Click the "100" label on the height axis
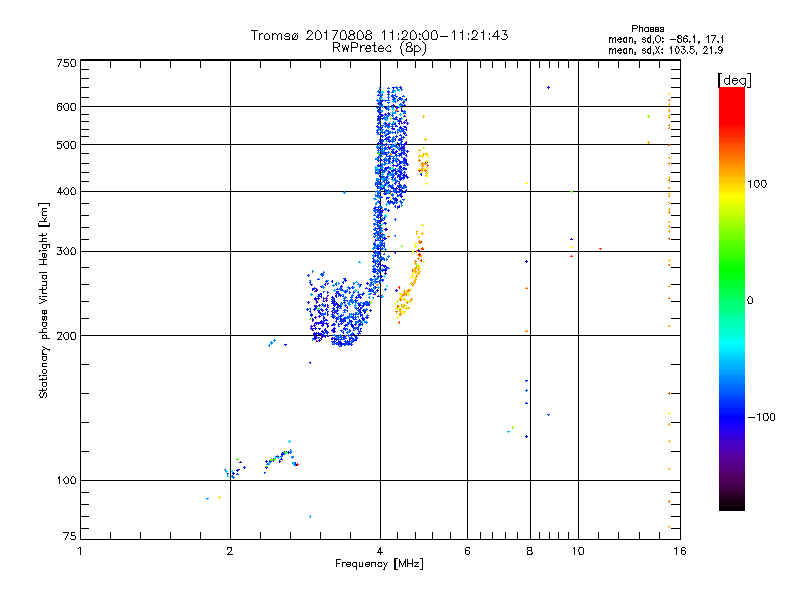 click(67, 481)
